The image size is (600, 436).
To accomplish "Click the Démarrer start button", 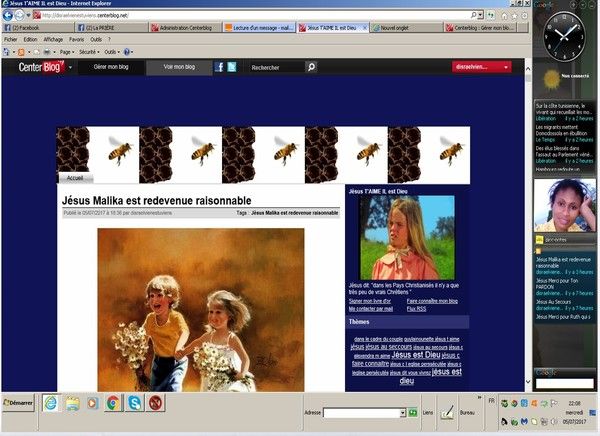I will [18, 403].
